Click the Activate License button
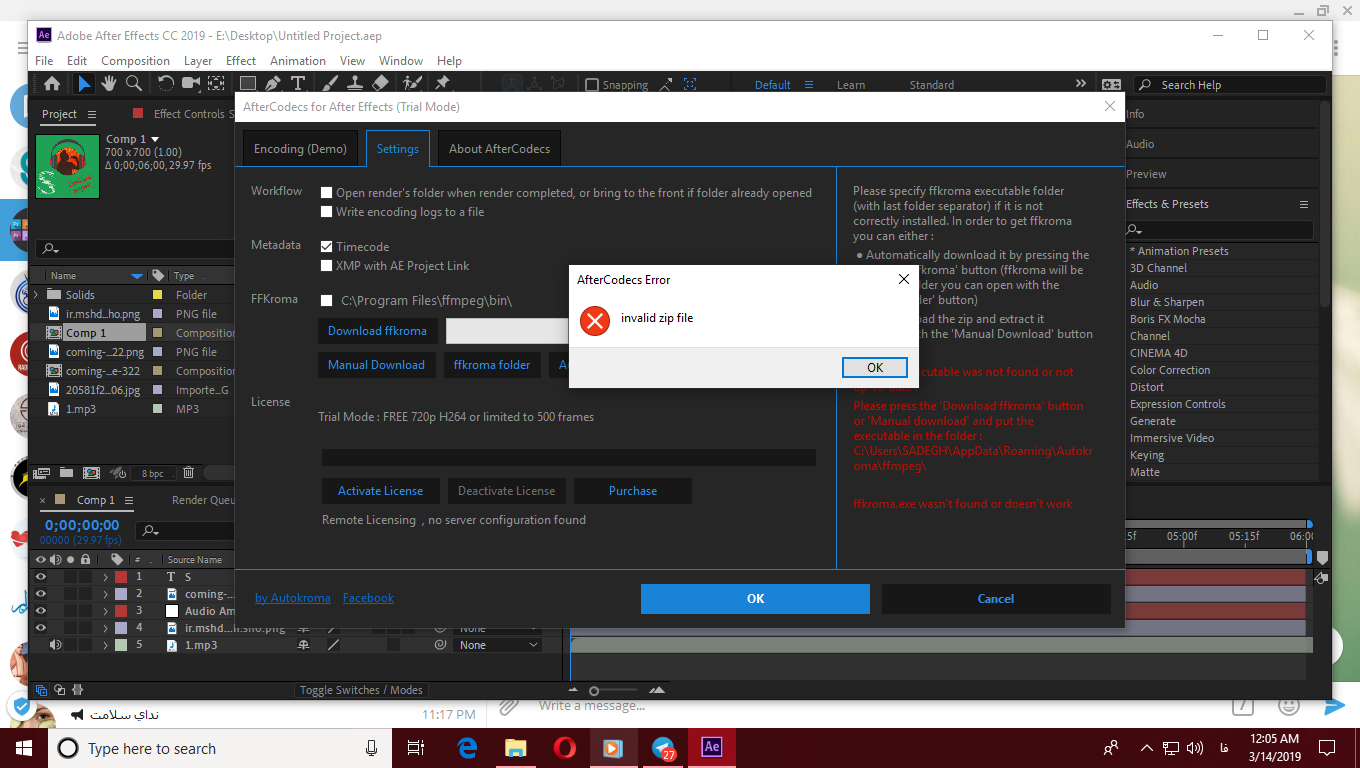1360x768 pixels. [380, 491]
